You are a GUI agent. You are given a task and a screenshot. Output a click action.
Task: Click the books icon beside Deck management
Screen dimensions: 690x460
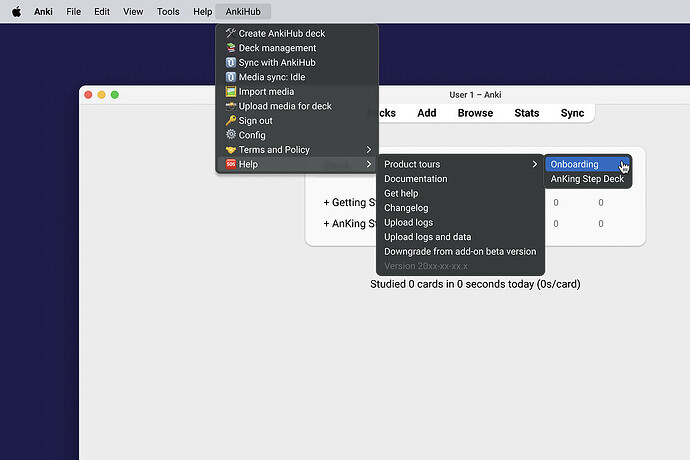coord(231,48)
